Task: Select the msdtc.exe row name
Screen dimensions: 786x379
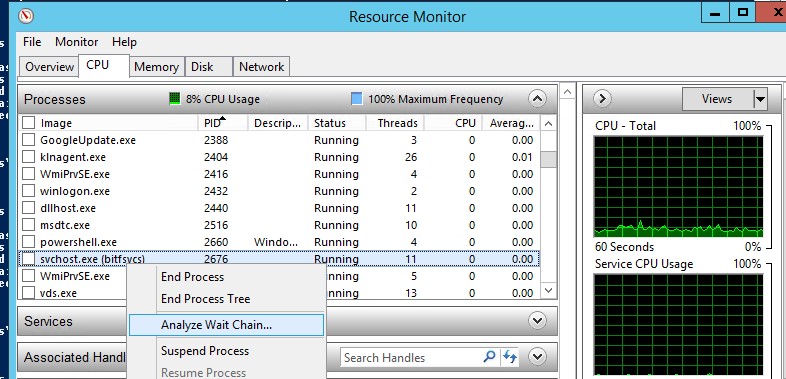Action: click(65, 226)
